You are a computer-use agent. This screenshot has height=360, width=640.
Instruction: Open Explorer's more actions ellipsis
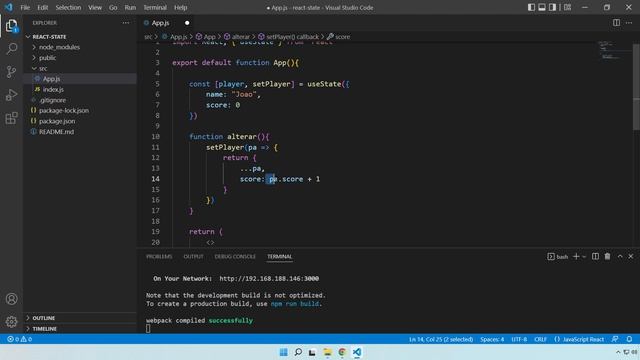coord(126,23)
